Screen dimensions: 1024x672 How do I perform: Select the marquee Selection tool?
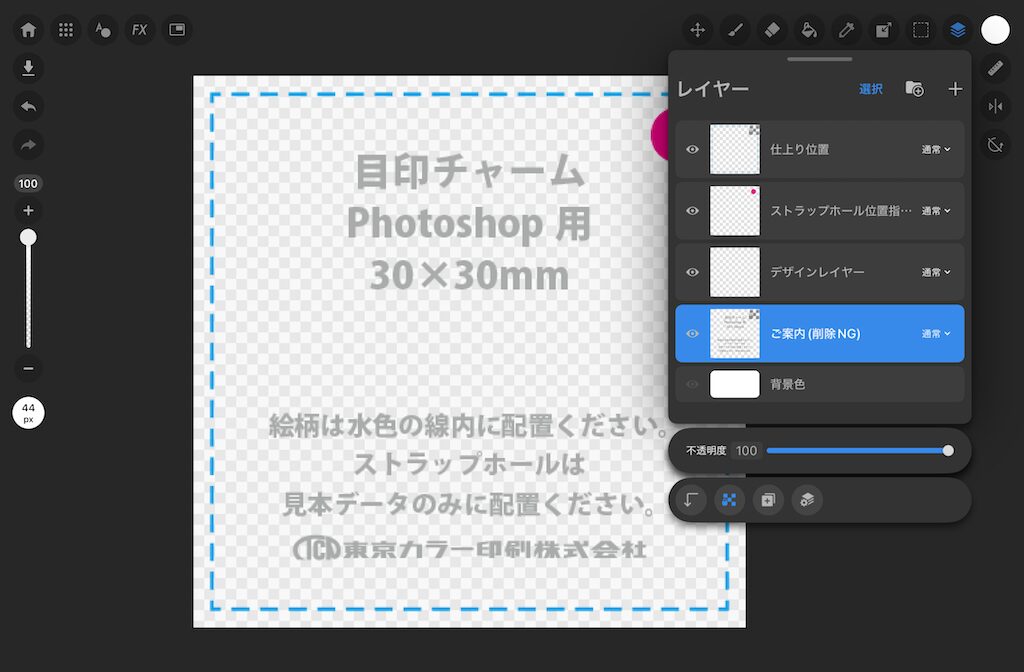pos(921,30)
